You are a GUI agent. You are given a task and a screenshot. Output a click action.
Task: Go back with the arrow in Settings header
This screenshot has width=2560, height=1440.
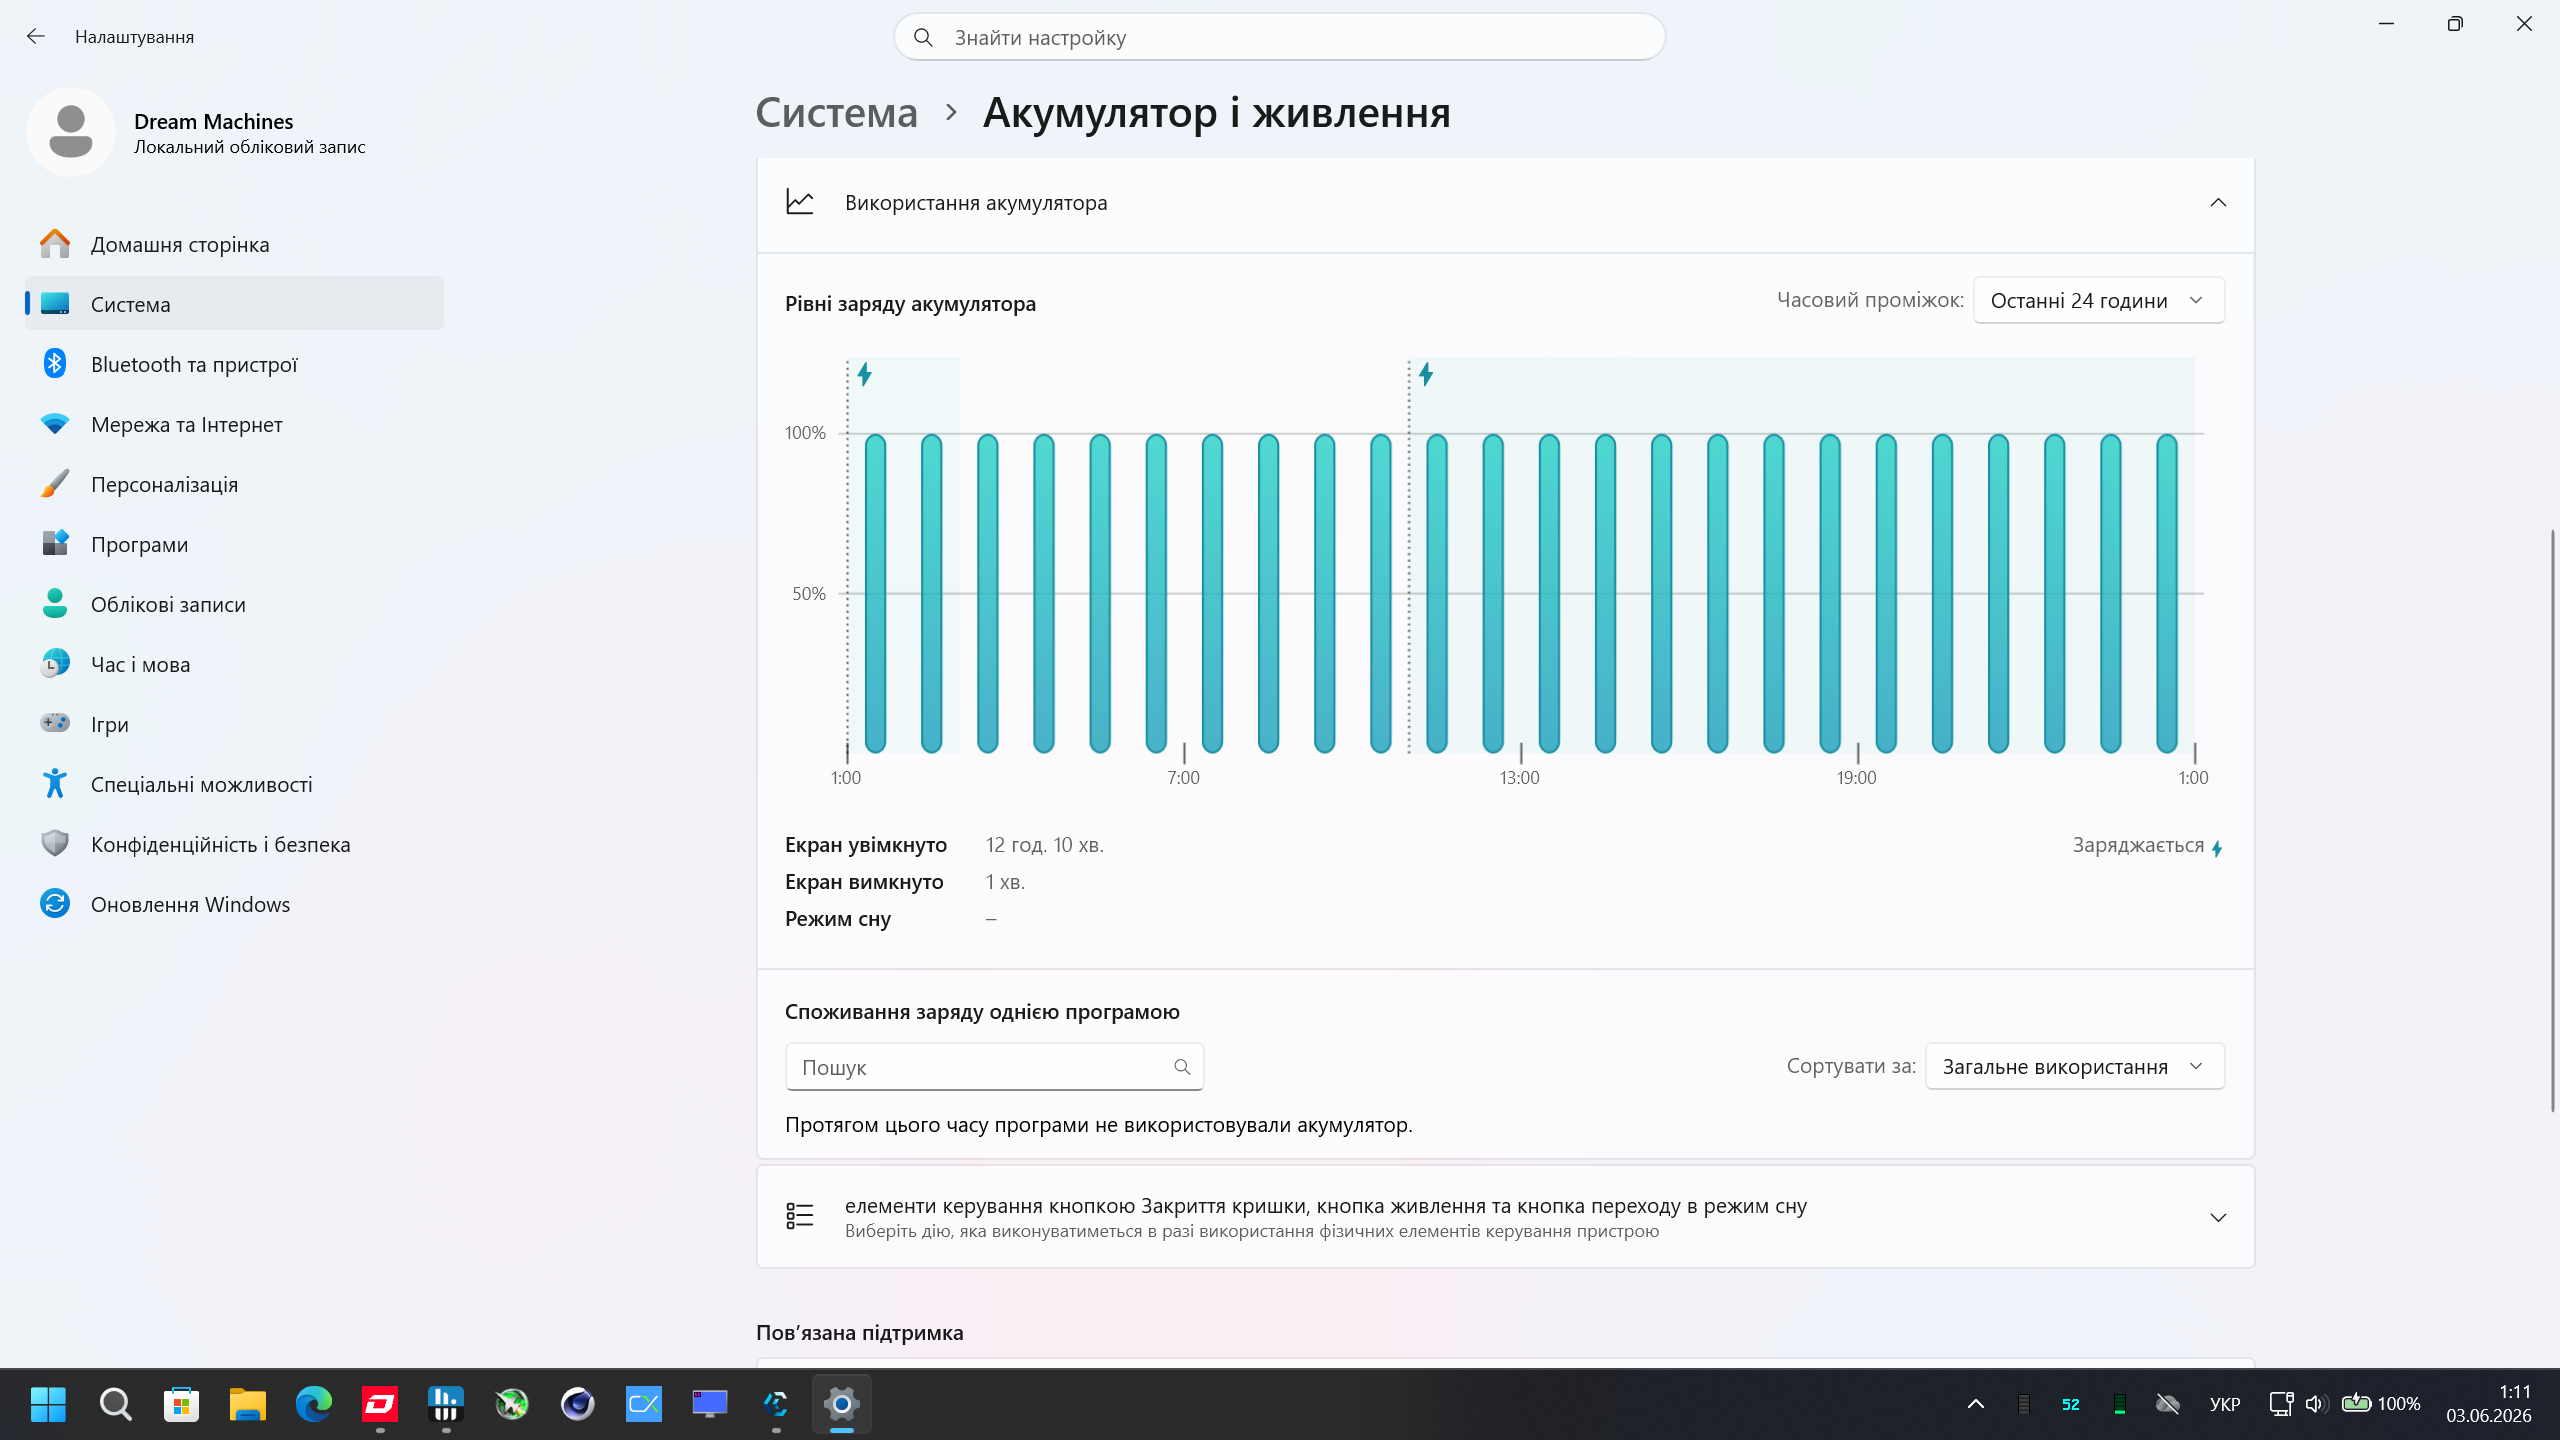36,37
